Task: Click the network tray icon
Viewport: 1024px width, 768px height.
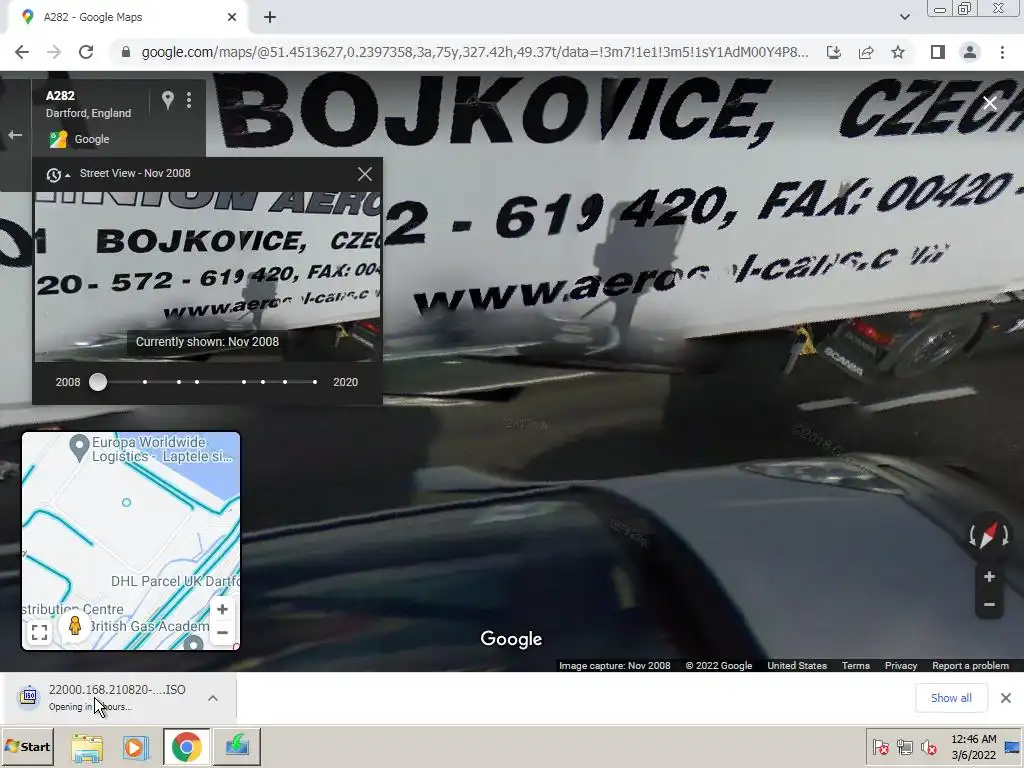Action: click(904, 746)
